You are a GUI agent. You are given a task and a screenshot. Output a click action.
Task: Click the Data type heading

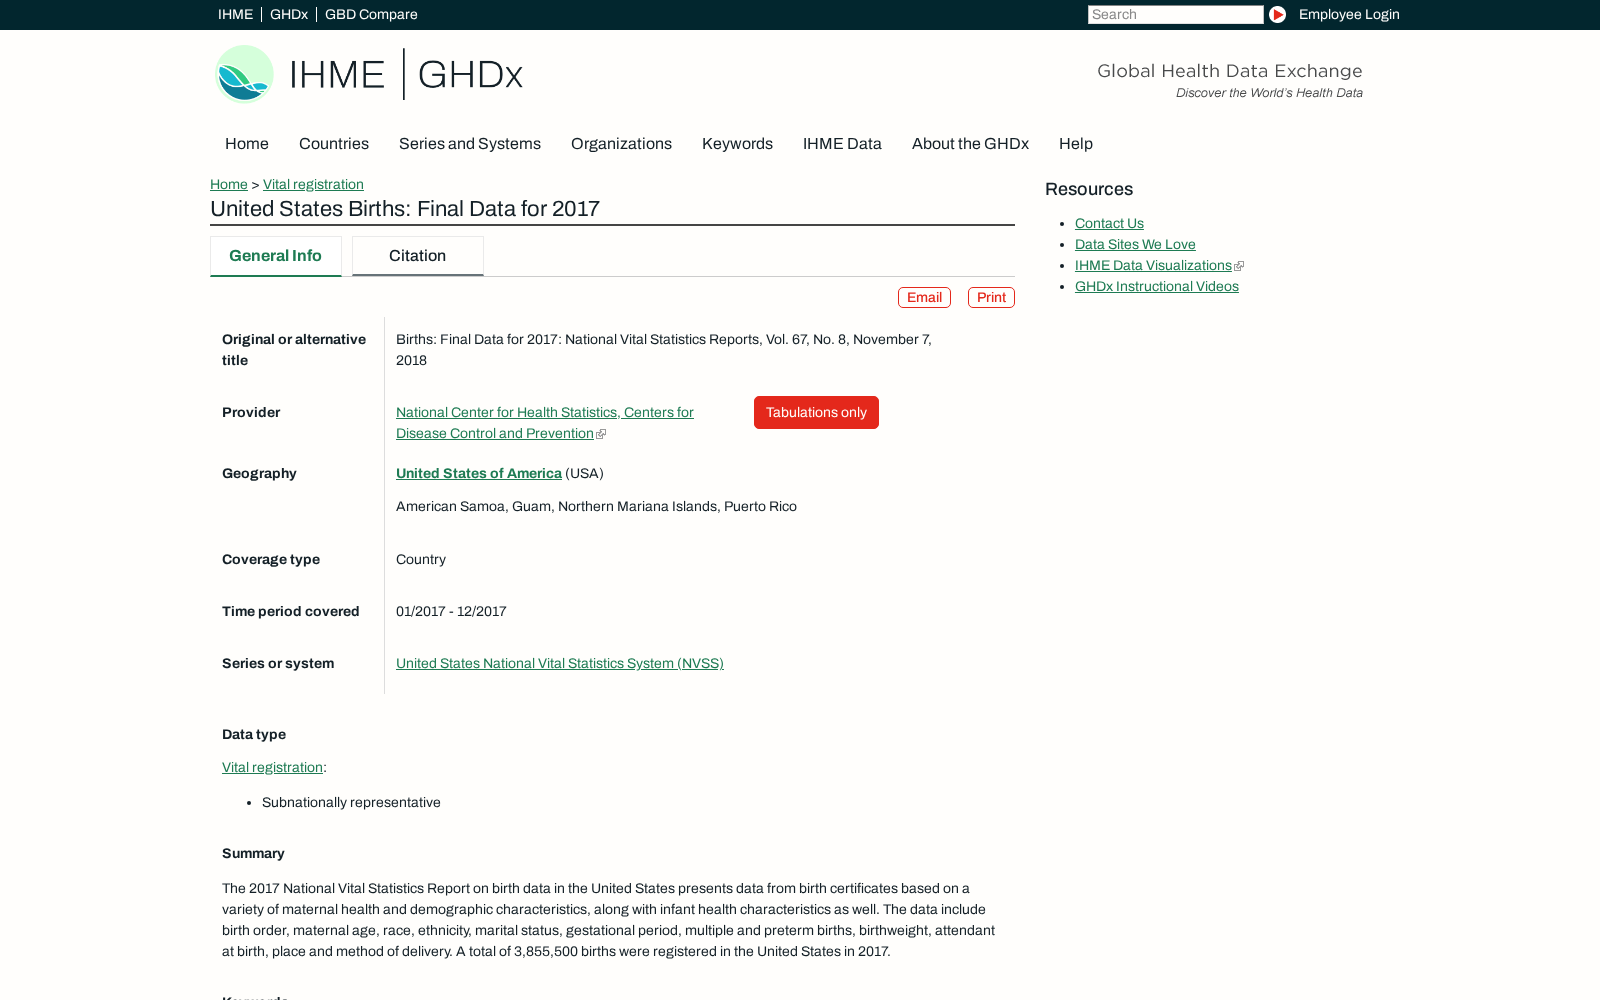coord(254,734)
